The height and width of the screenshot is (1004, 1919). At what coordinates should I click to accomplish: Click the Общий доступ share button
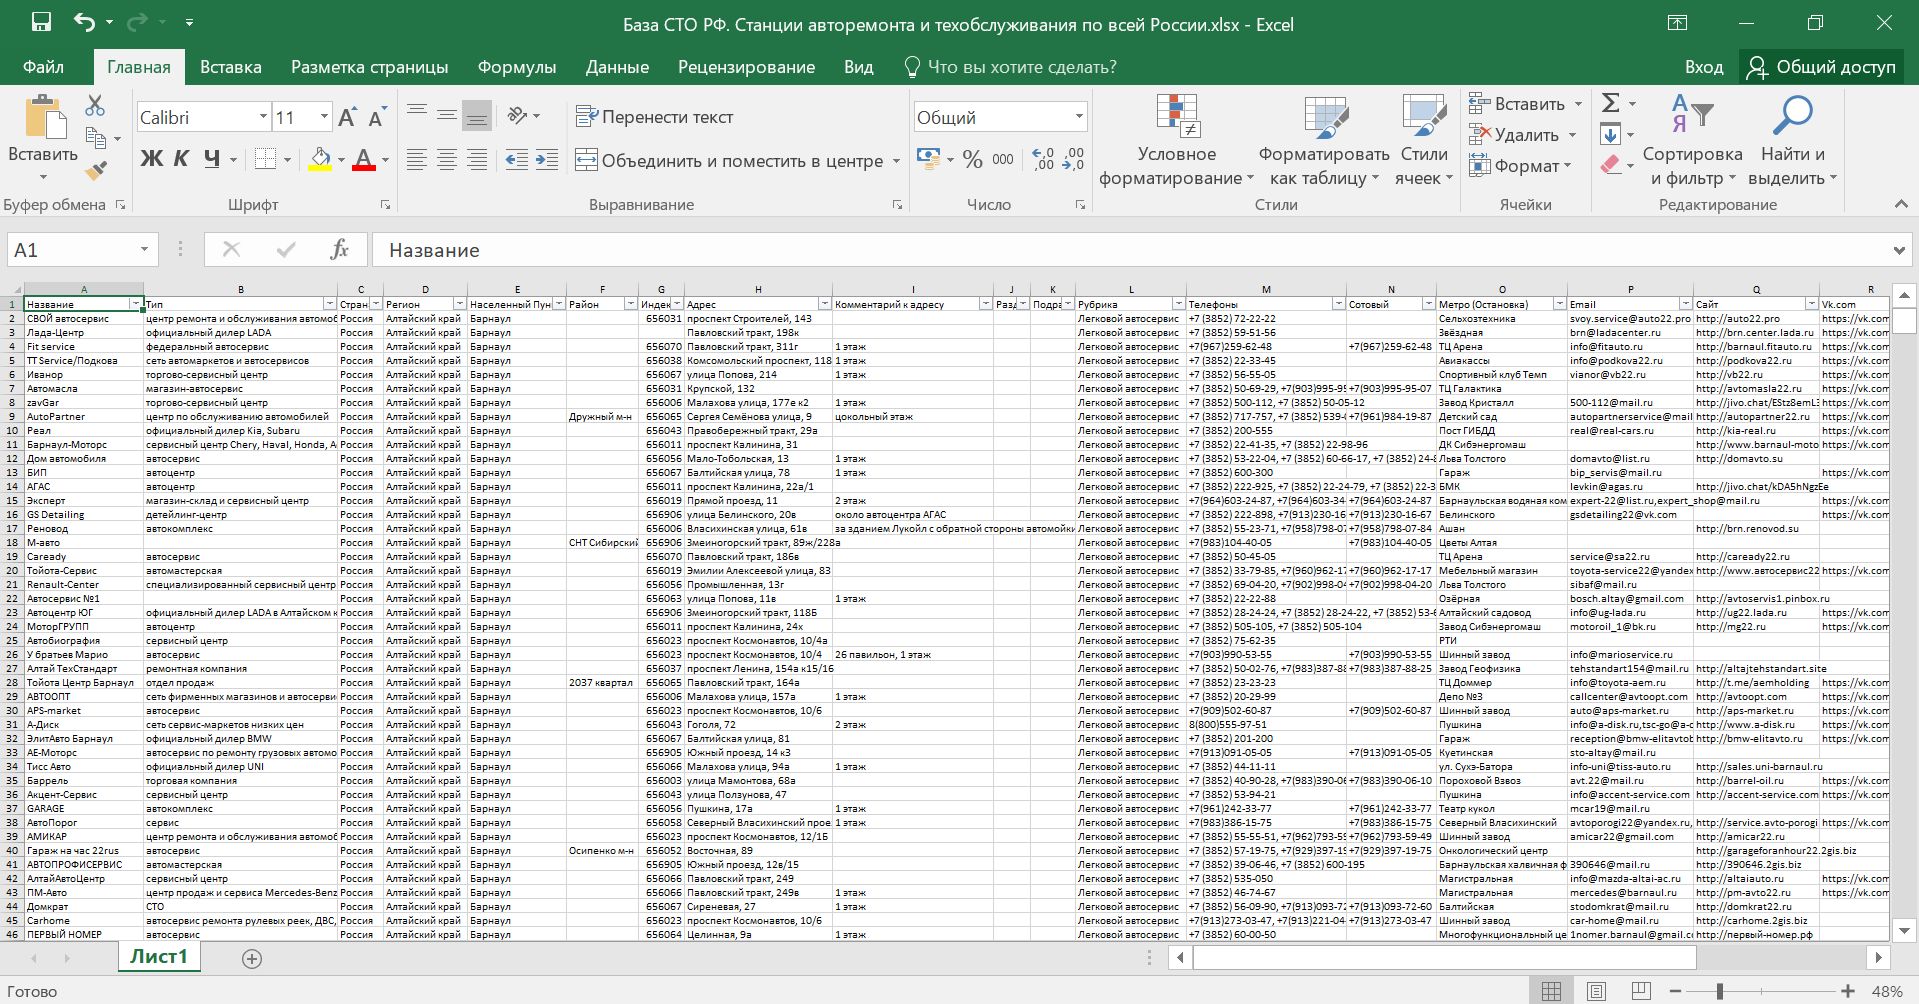(1821, 67)
